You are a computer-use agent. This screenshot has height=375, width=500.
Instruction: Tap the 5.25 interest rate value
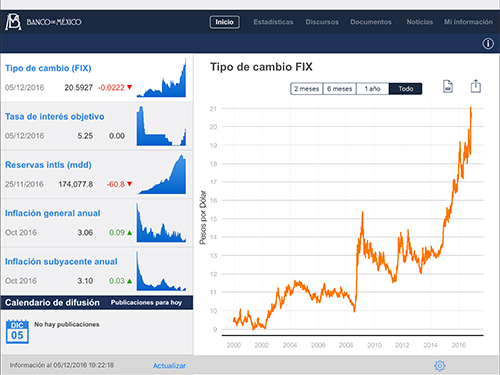click(85, 136)
